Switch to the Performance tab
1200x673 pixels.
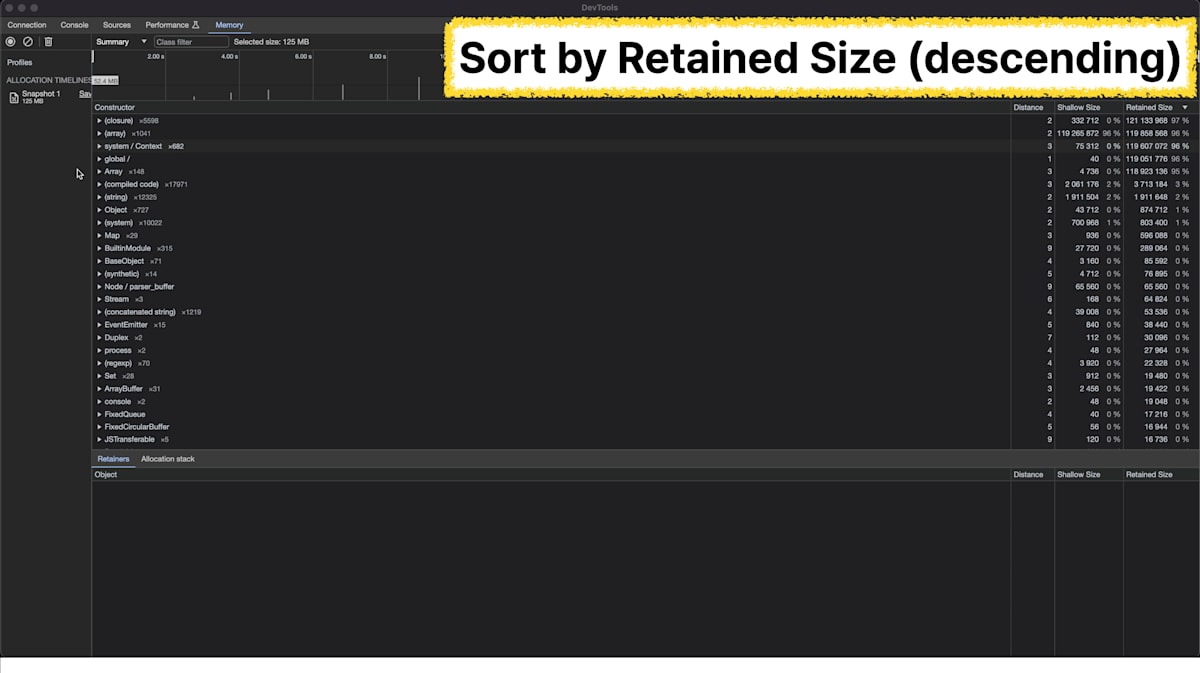pos(172,25)
